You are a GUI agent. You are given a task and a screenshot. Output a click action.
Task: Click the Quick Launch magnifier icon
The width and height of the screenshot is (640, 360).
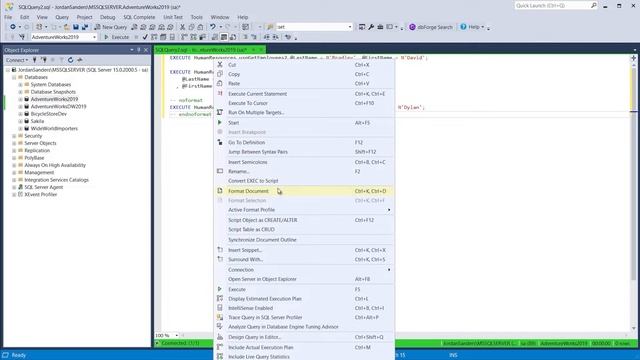[593, 5]
